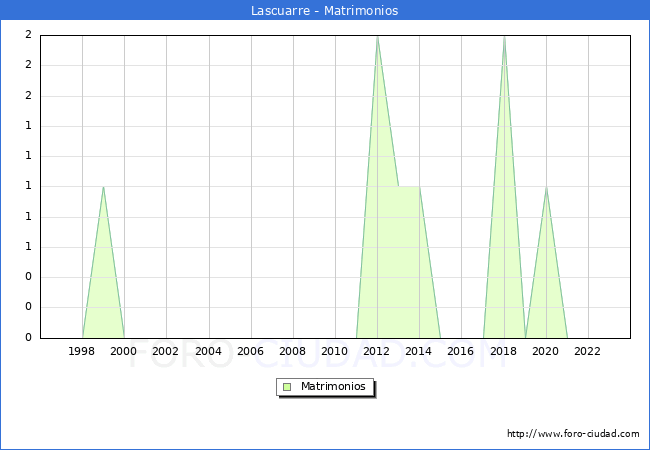This screenshot has height=450, width=650.
Task: Select the 2022 x-axis label
Action: click(x=587, y=351)
